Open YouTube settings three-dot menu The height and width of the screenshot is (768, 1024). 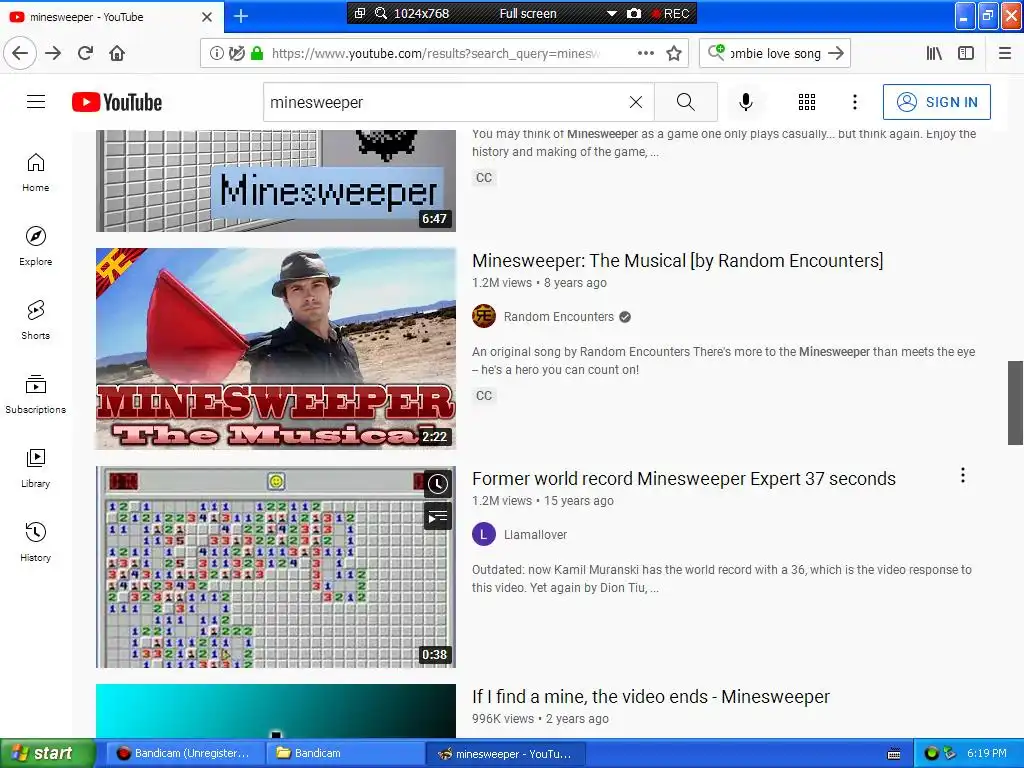click(855, 102)
